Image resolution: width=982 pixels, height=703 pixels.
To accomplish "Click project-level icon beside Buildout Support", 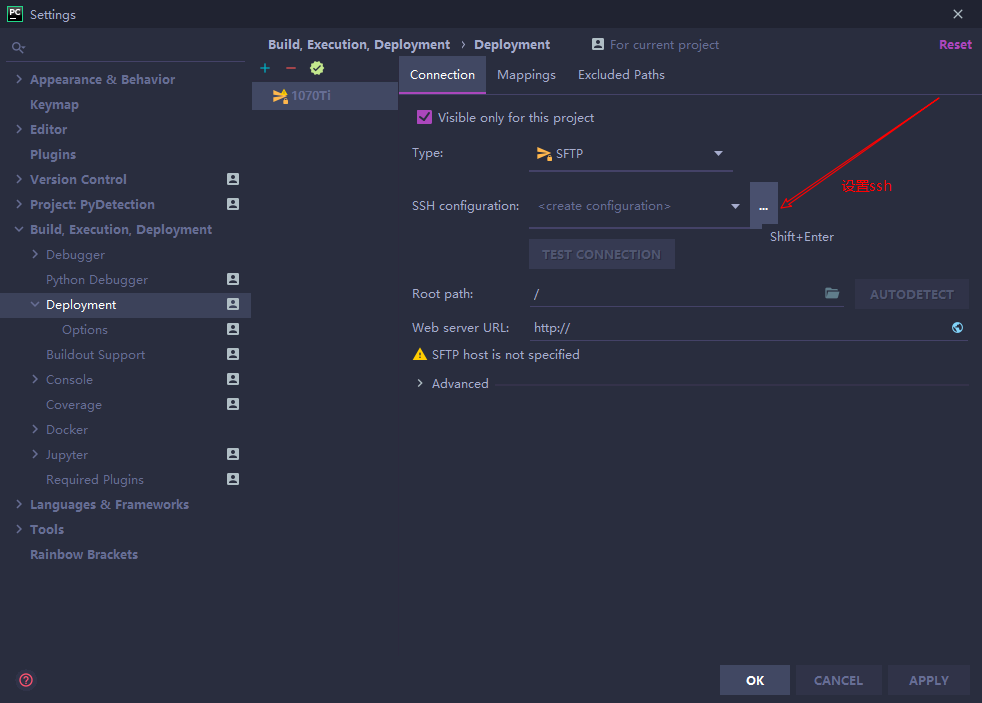I will 233,354.
